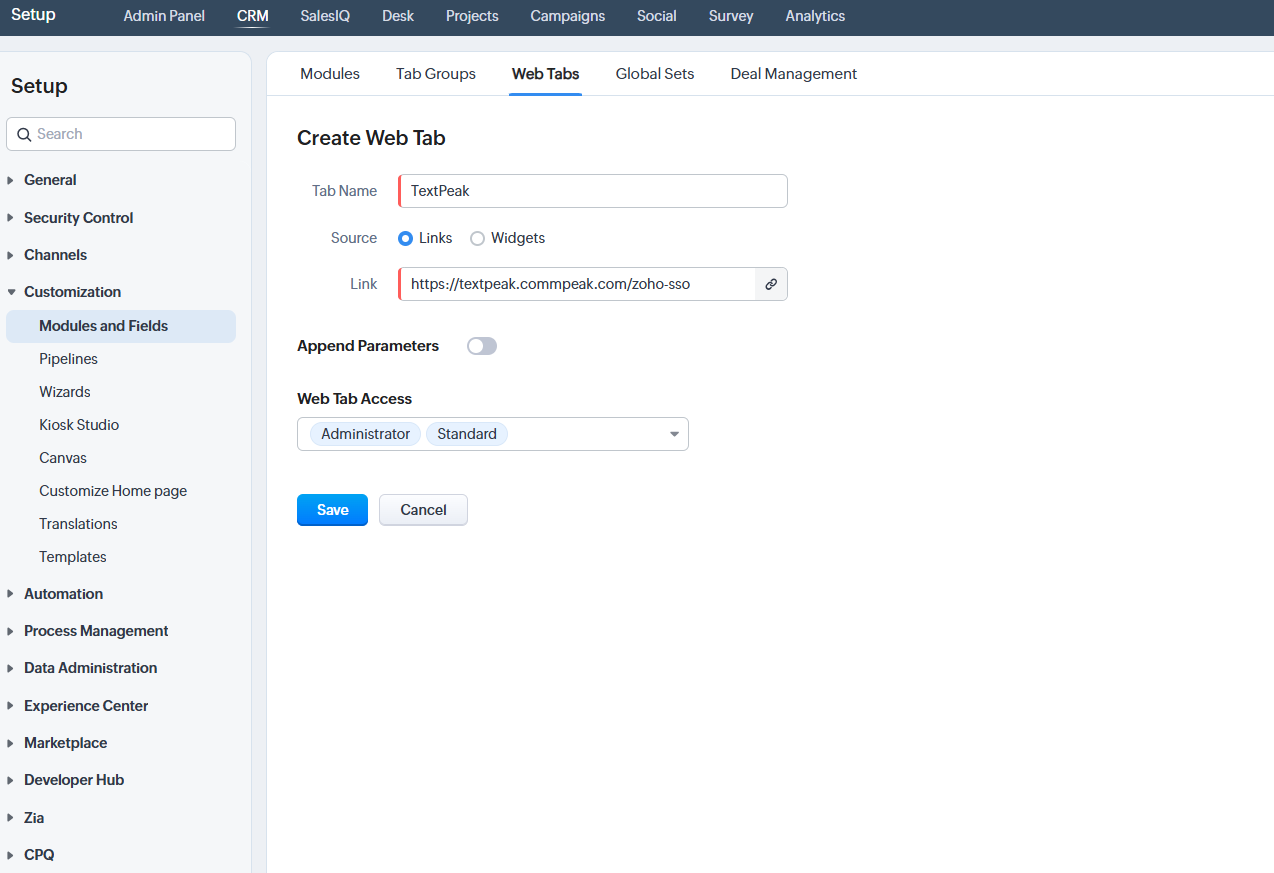This screenshot has width=1274, height=873.
Task: Expand the Automation section
Action: pos(63,594)
